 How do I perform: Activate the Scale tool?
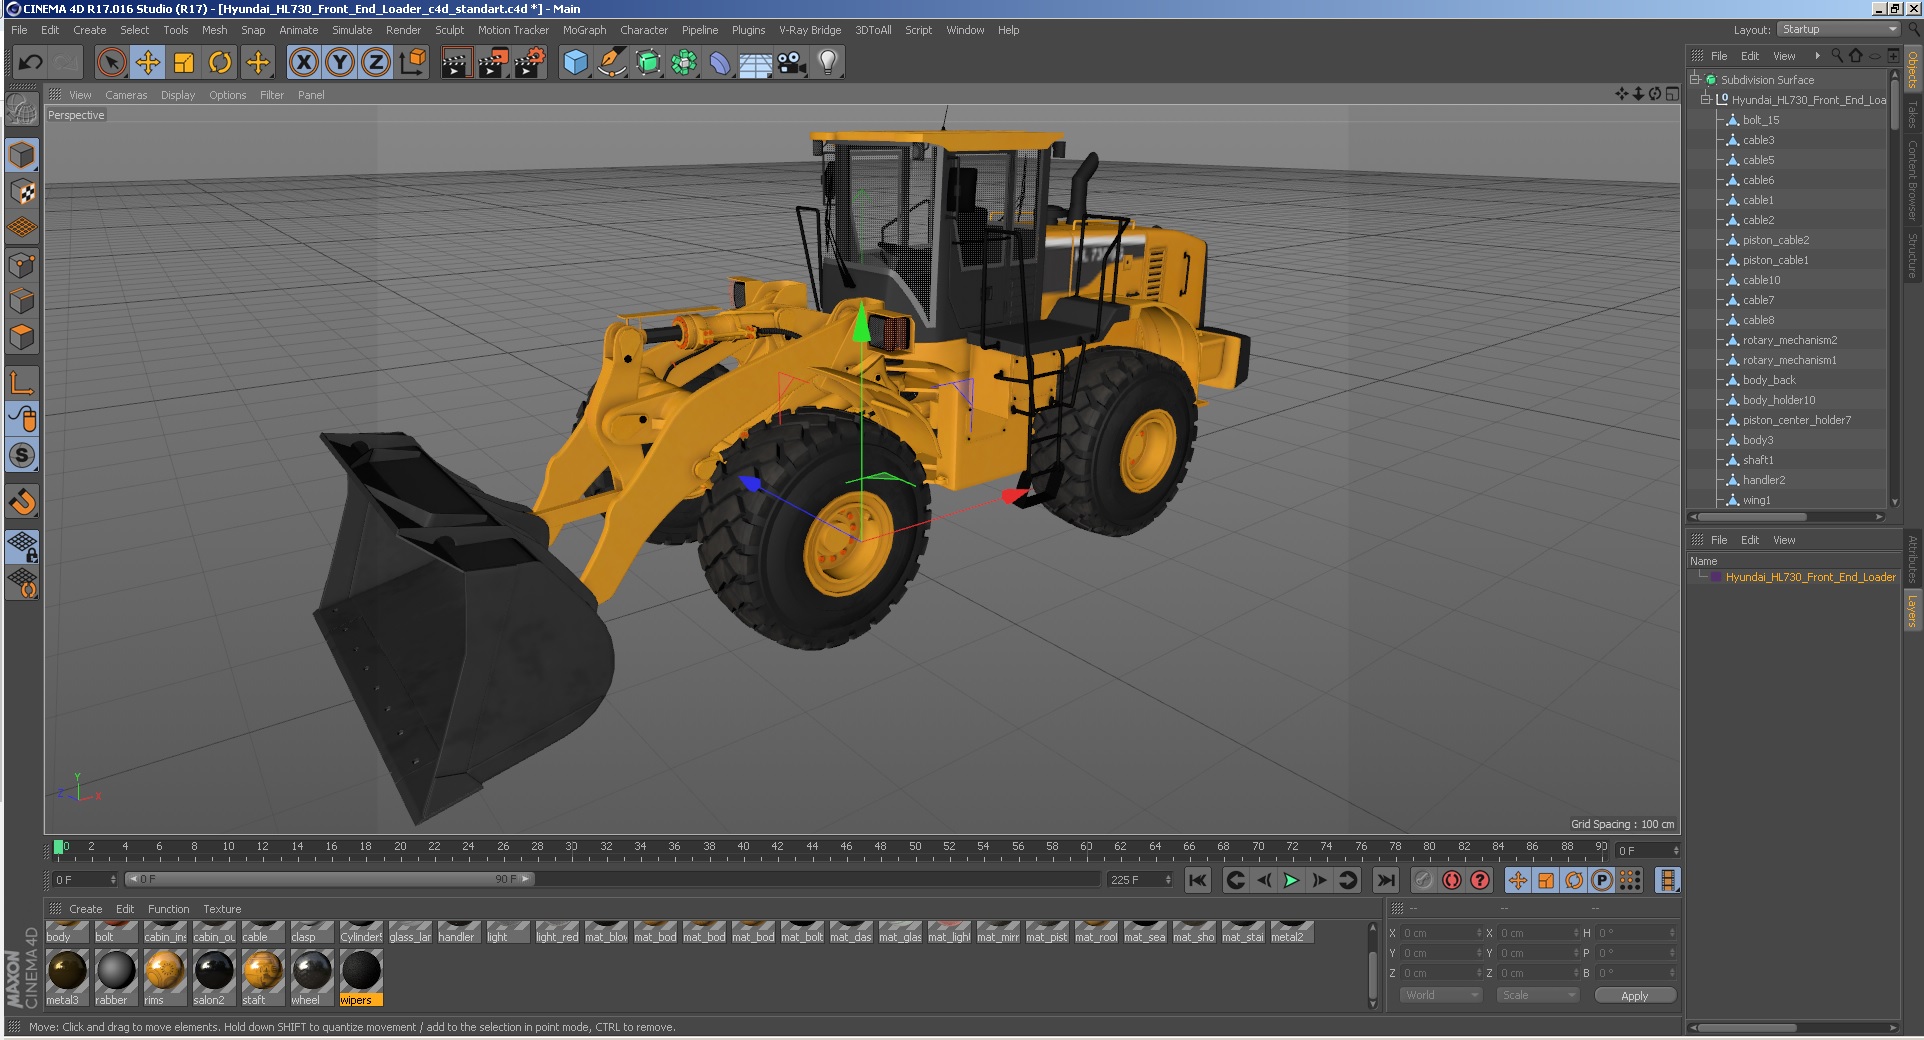pos(184,63)
